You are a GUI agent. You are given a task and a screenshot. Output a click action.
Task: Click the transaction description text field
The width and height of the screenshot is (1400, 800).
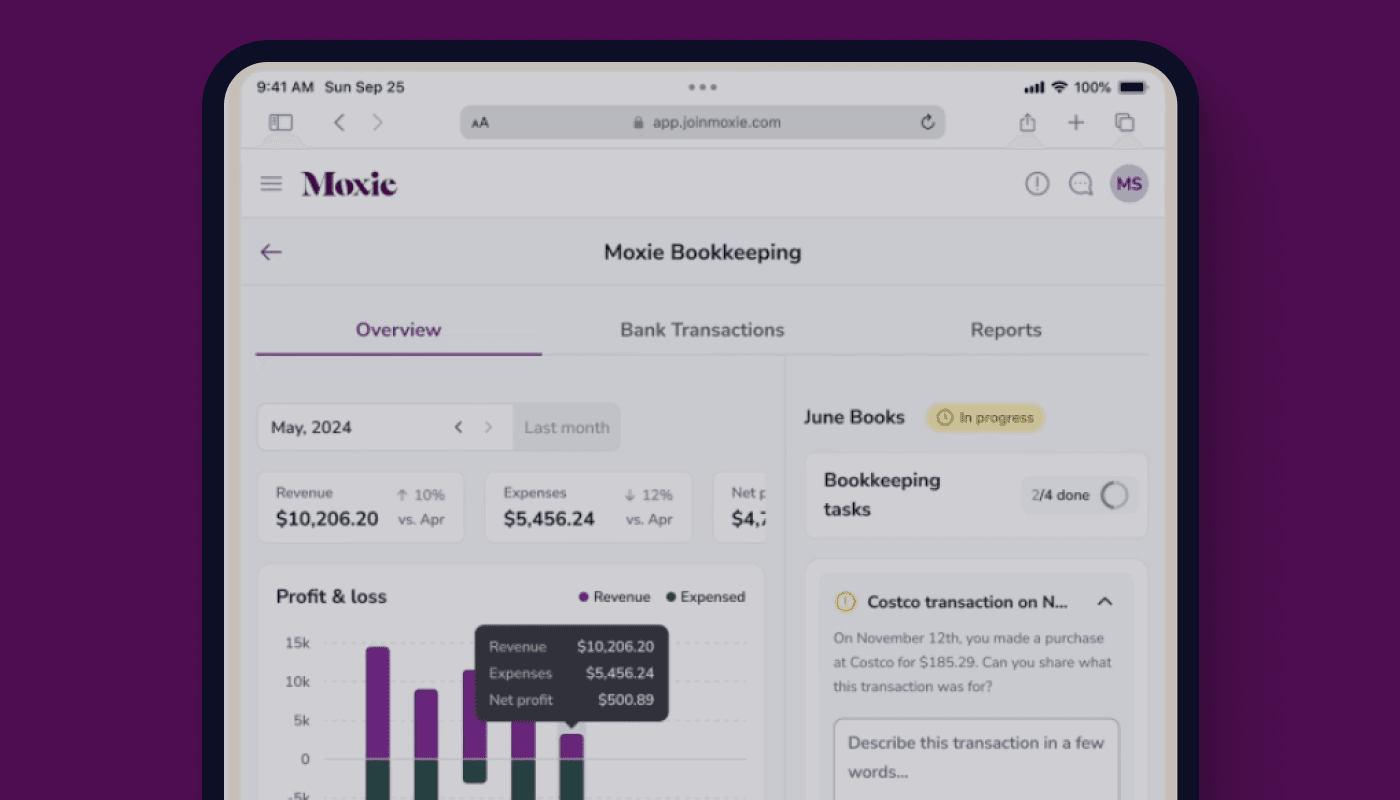pyautogui.click(x=976, y=757)
